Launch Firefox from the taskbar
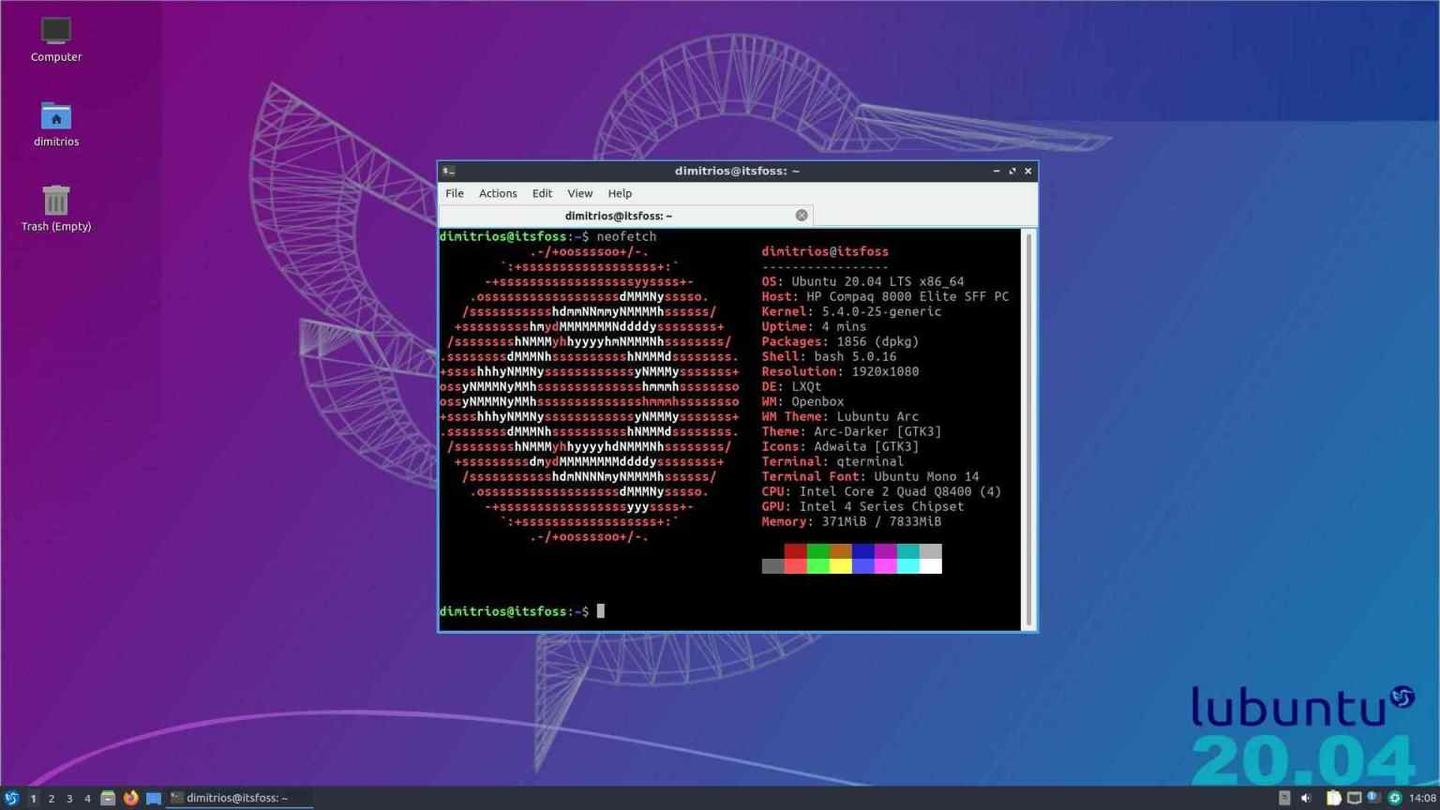Screen dimensions: 1440x810 click(x=130, y=797)
